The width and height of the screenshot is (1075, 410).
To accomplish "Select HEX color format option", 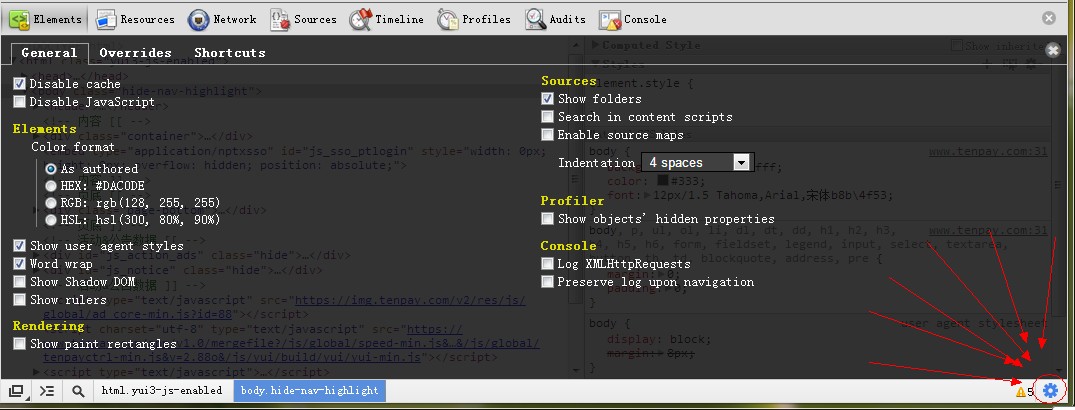I will 51,186.
